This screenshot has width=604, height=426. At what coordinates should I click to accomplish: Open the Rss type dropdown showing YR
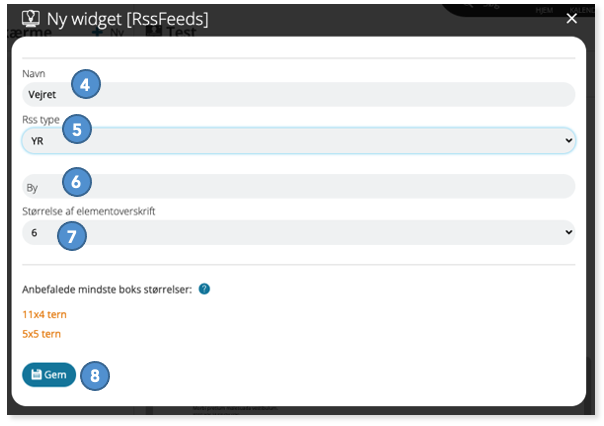point(299,141)
